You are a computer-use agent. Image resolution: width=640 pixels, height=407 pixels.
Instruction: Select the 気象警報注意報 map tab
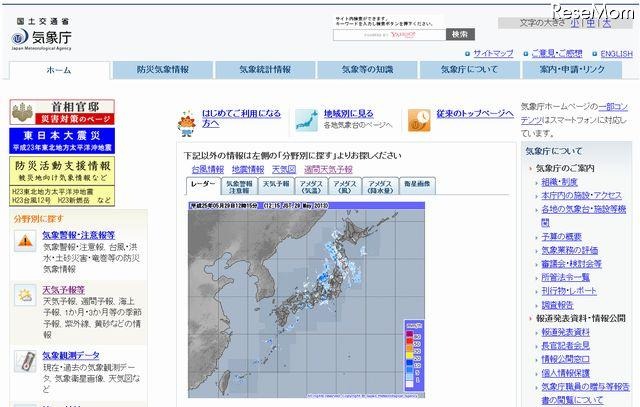pyautogui.click(x=239, y=187)
